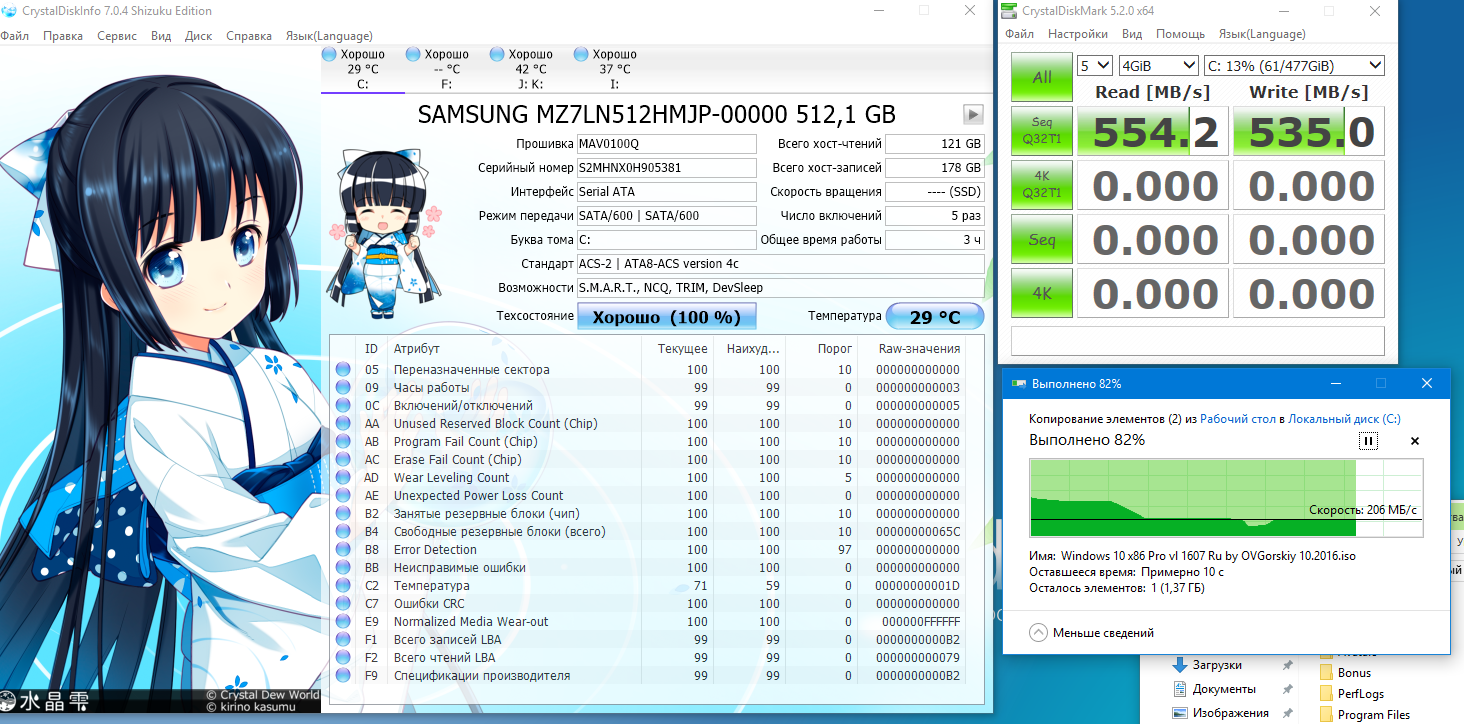Click the next disk arrow button in CrystalDiskInfo

coord(972,114)
